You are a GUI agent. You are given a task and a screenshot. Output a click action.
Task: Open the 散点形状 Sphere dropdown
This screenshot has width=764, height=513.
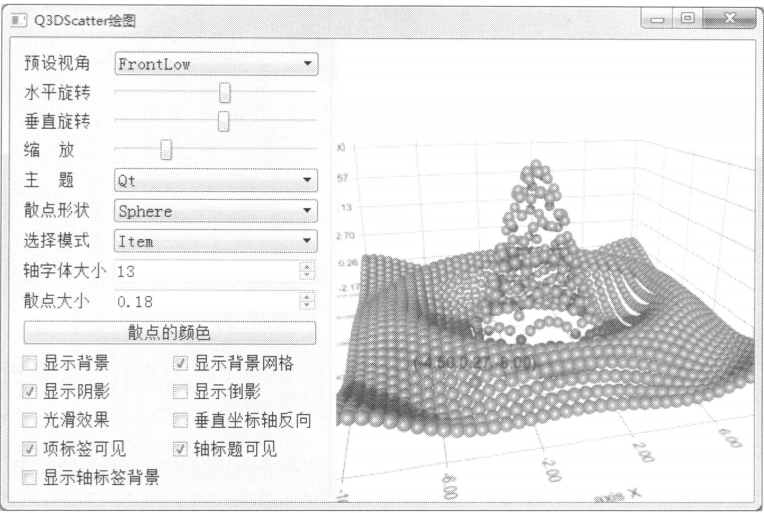click(215, 211)
